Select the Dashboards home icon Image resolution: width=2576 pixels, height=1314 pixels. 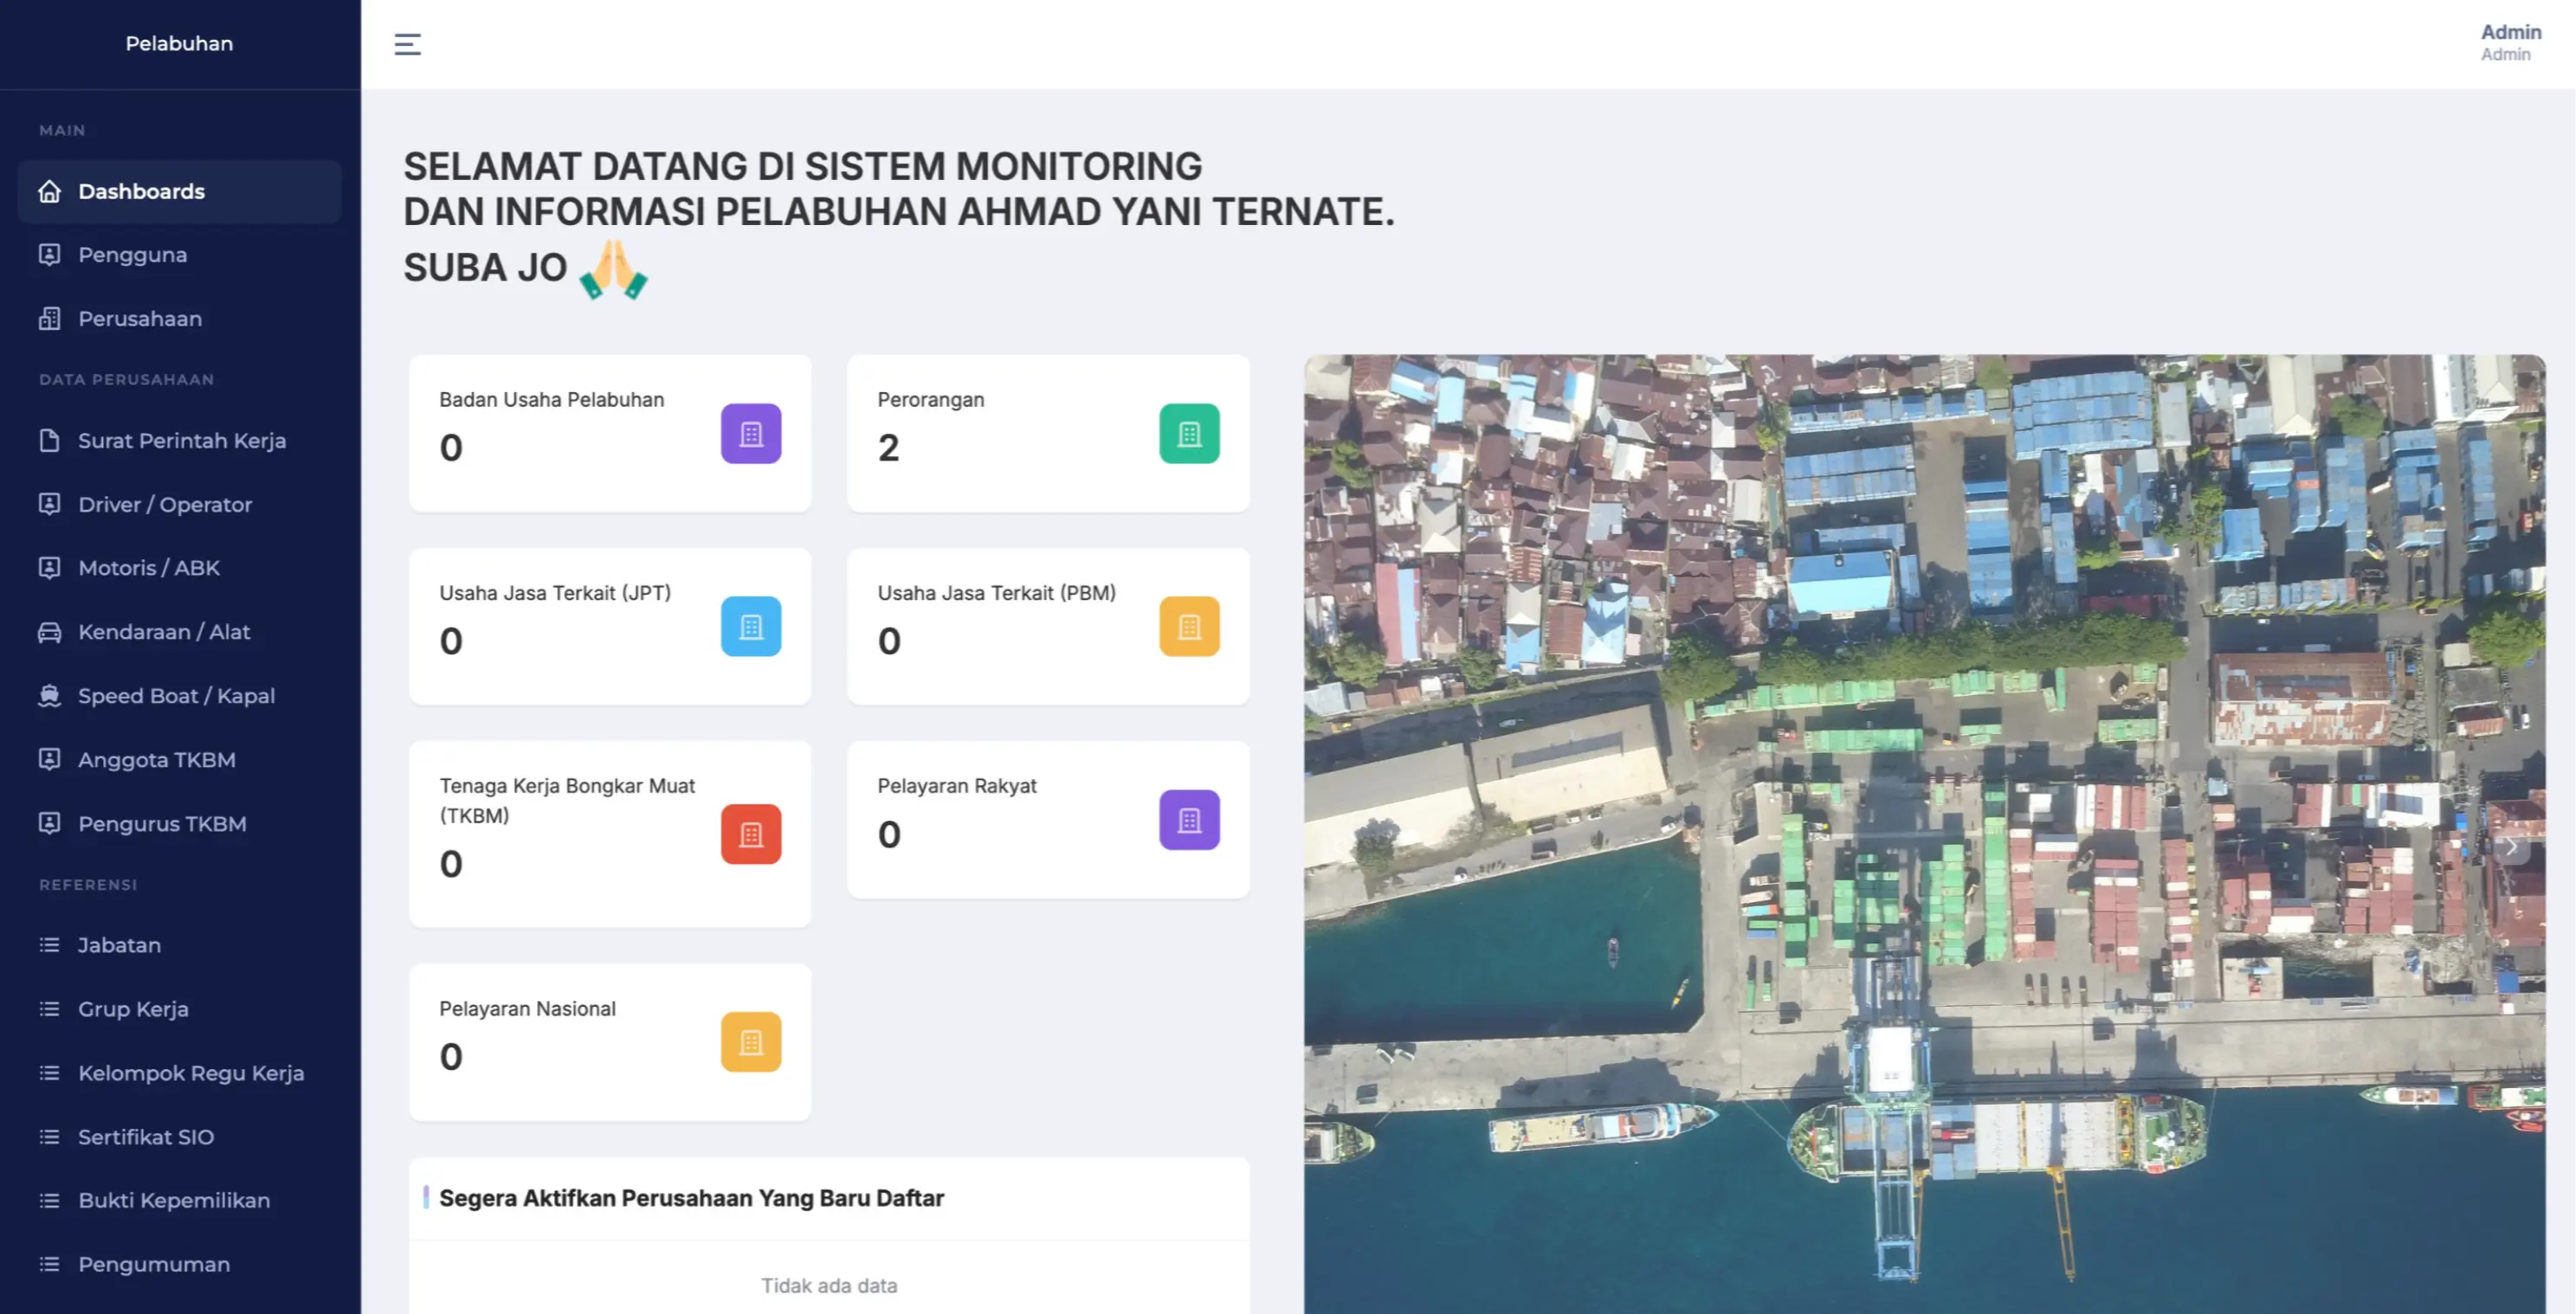point(49,191)
